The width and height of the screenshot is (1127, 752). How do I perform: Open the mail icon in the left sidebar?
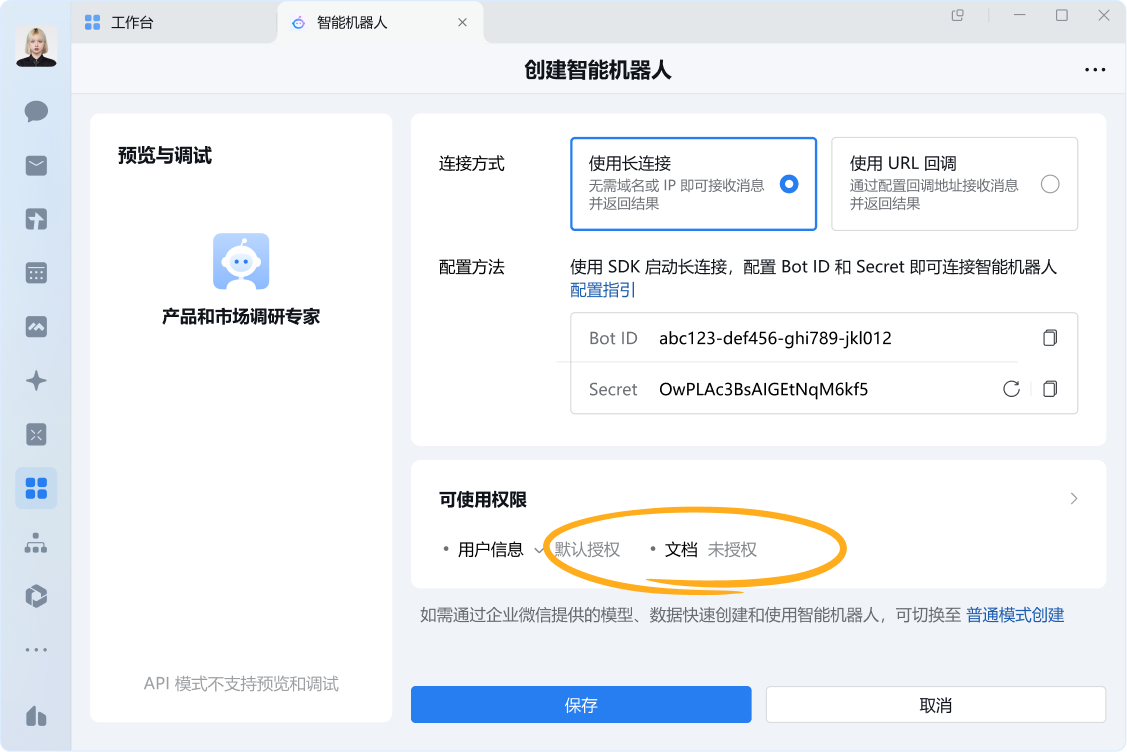tap(36, 166)
